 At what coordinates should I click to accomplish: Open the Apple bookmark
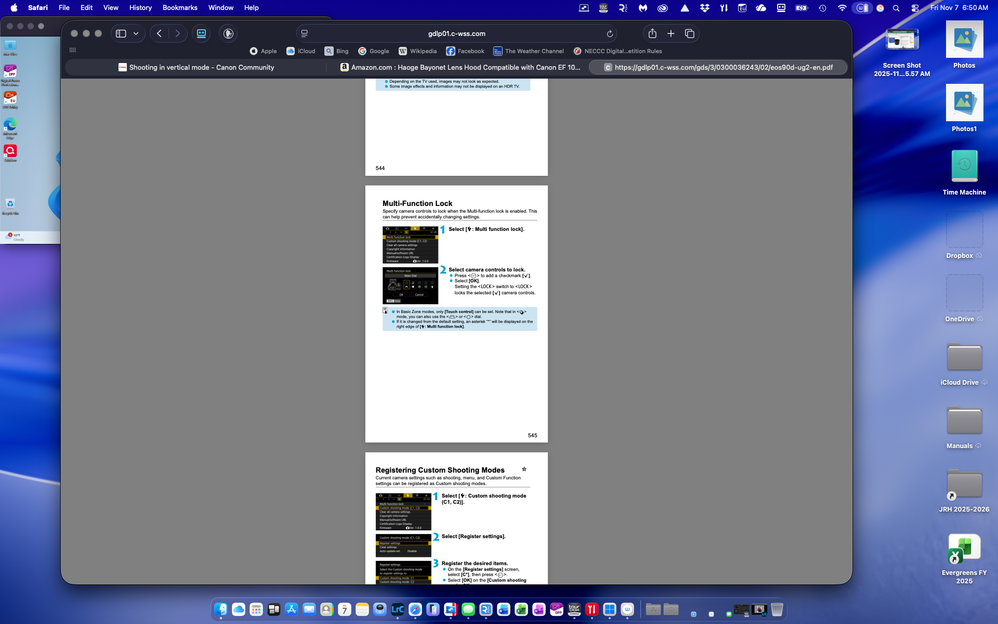267,50
